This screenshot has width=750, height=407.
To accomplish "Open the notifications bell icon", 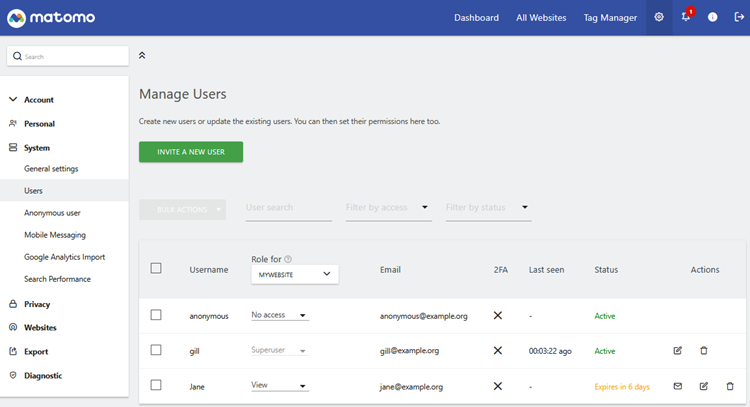I will click(x=686, y=17).
